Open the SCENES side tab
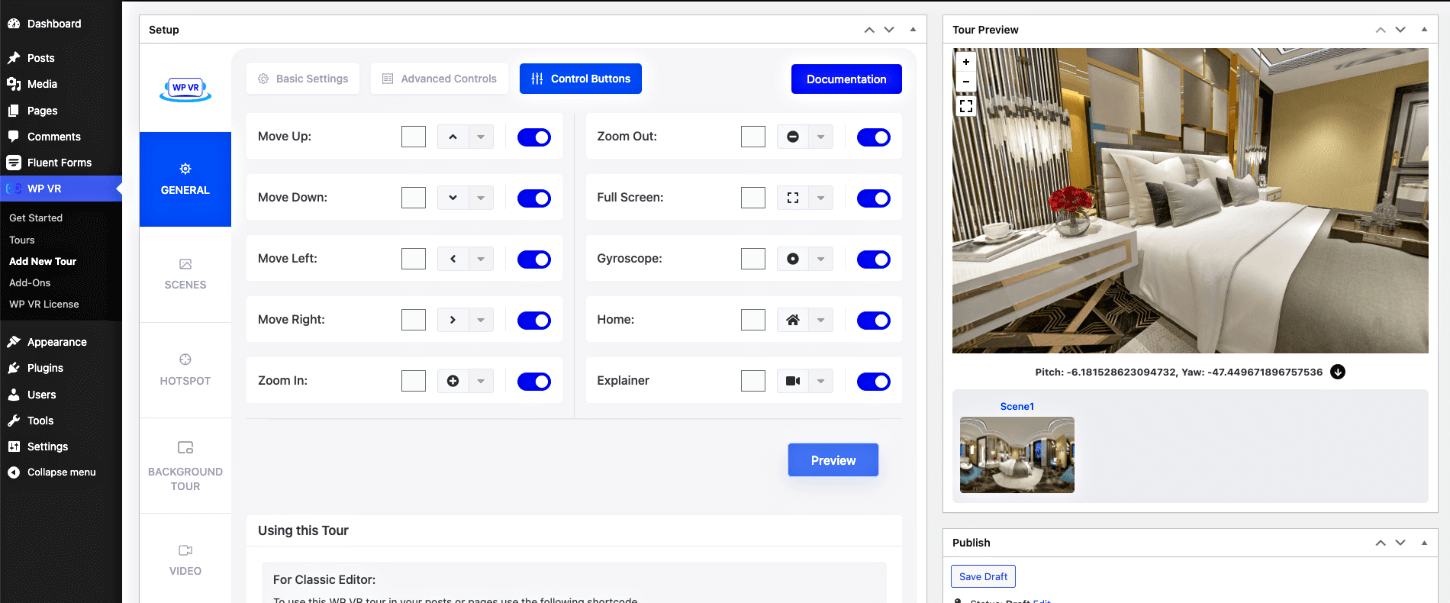 coord(185,274)
